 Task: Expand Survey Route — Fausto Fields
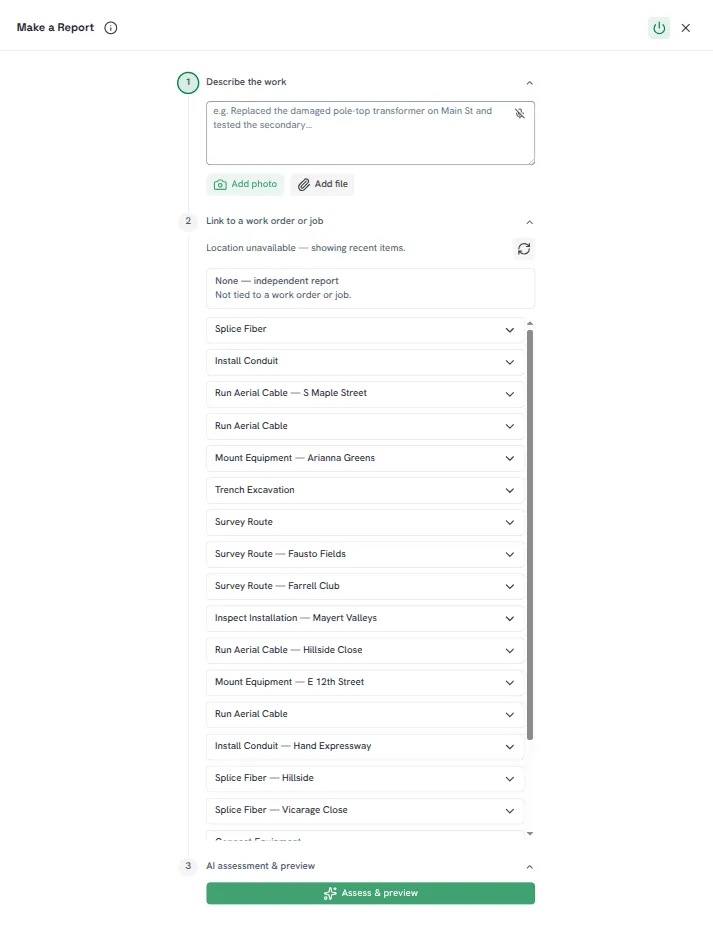tap(365, 554)
